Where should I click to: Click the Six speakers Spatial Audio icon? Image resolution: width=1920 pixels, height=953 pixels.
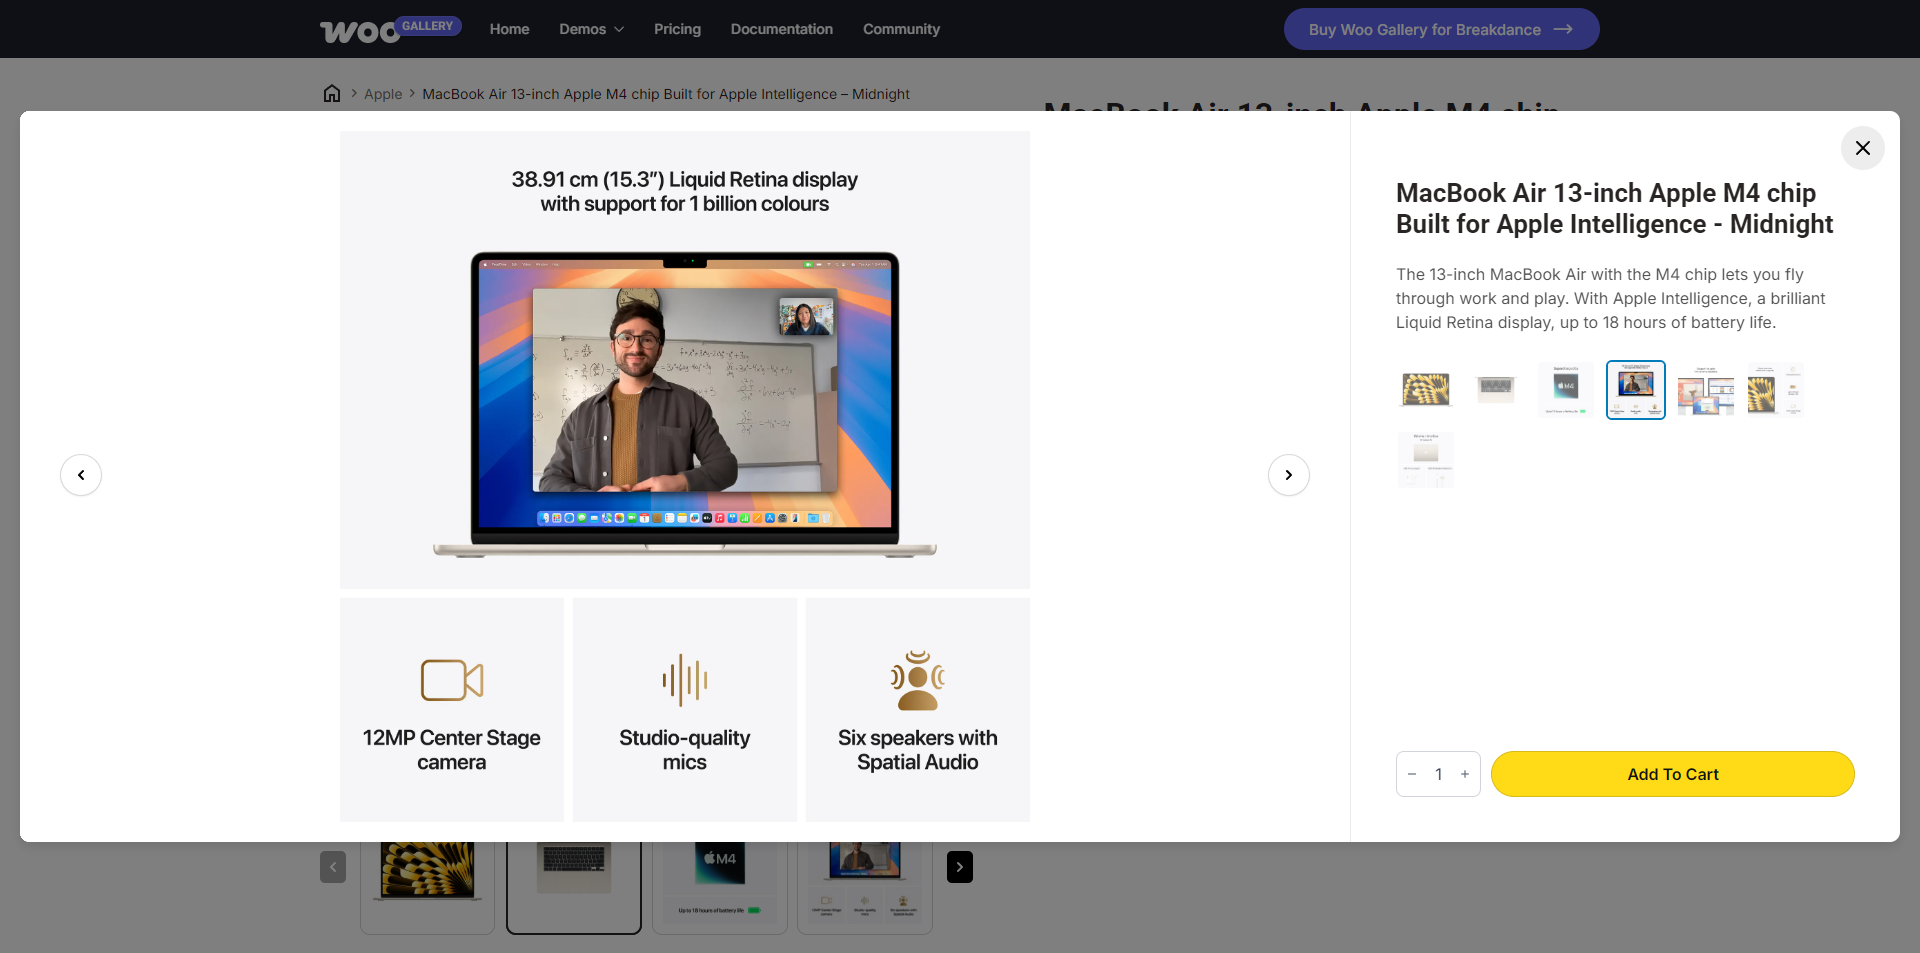[x=918, y=680]
